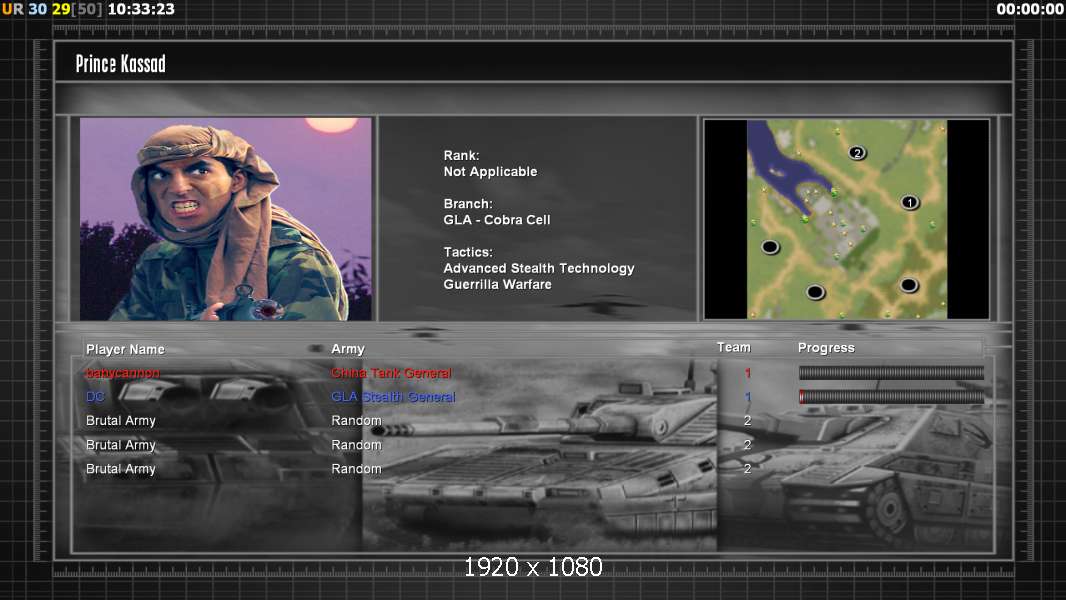Click the "Prince Kassad" title text
The width and height of the screenshot is (1066, 600).
(x=120, y=64)
